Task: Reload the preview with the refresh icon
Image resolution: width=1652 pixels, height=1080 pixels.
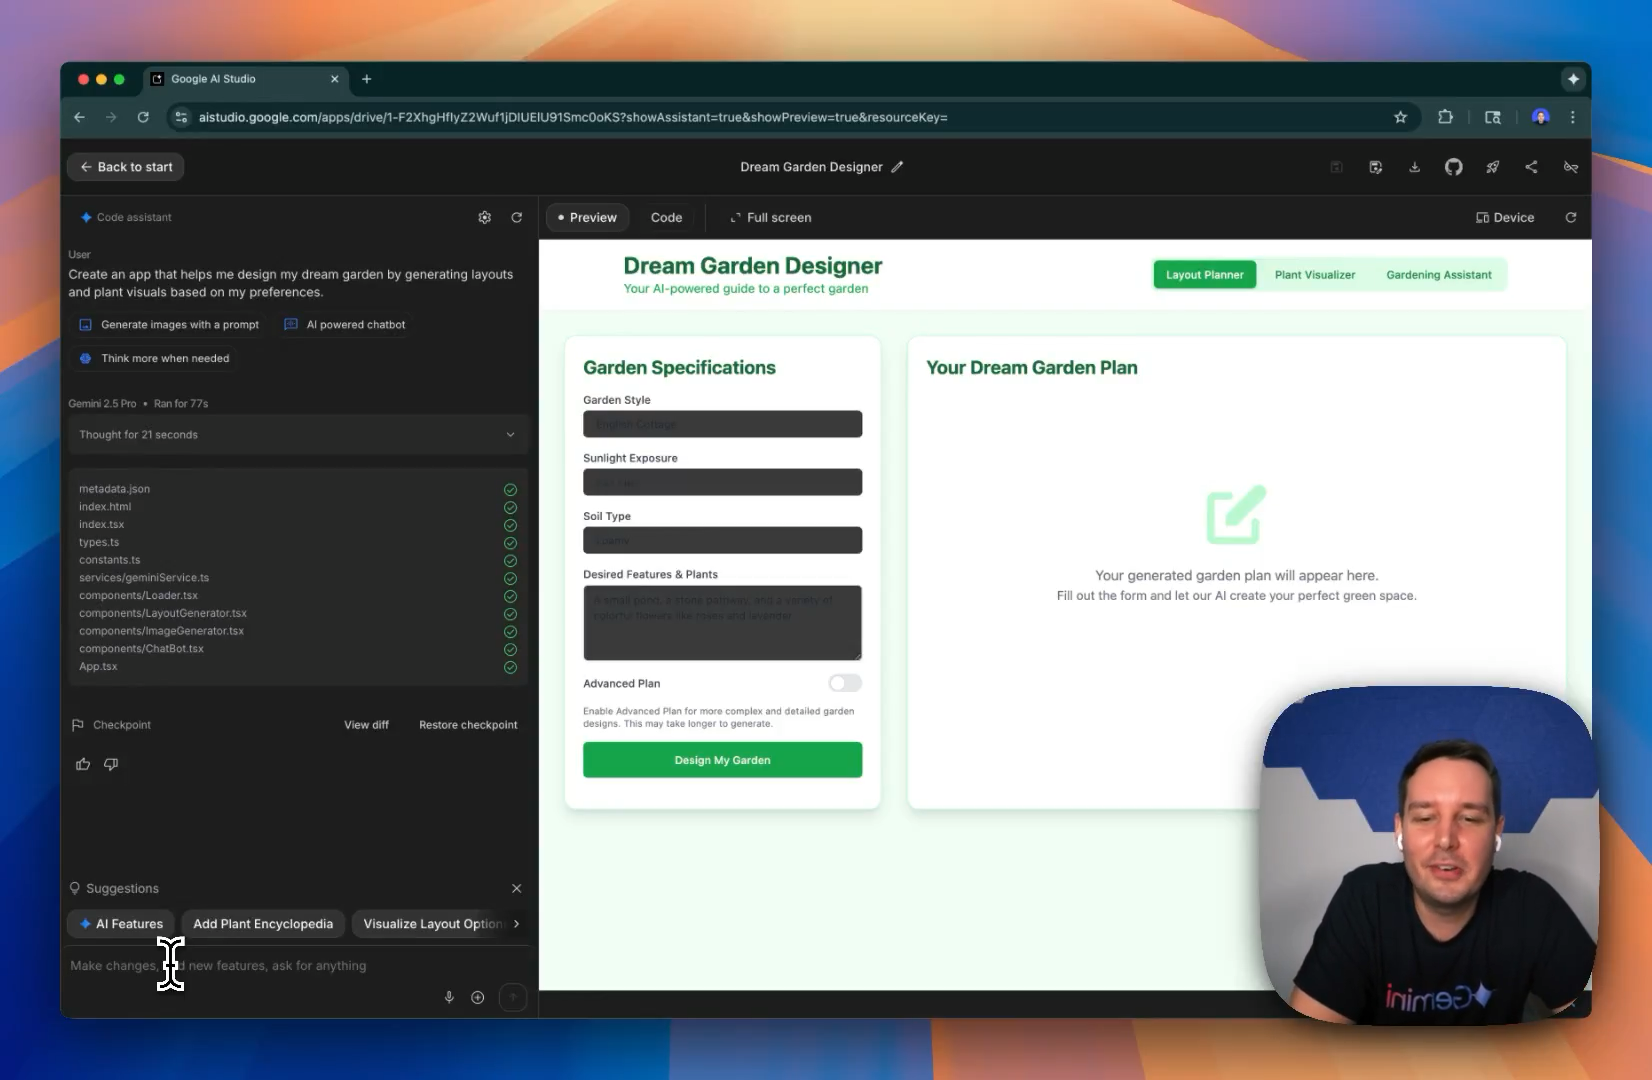Action: pos(1570,217)
